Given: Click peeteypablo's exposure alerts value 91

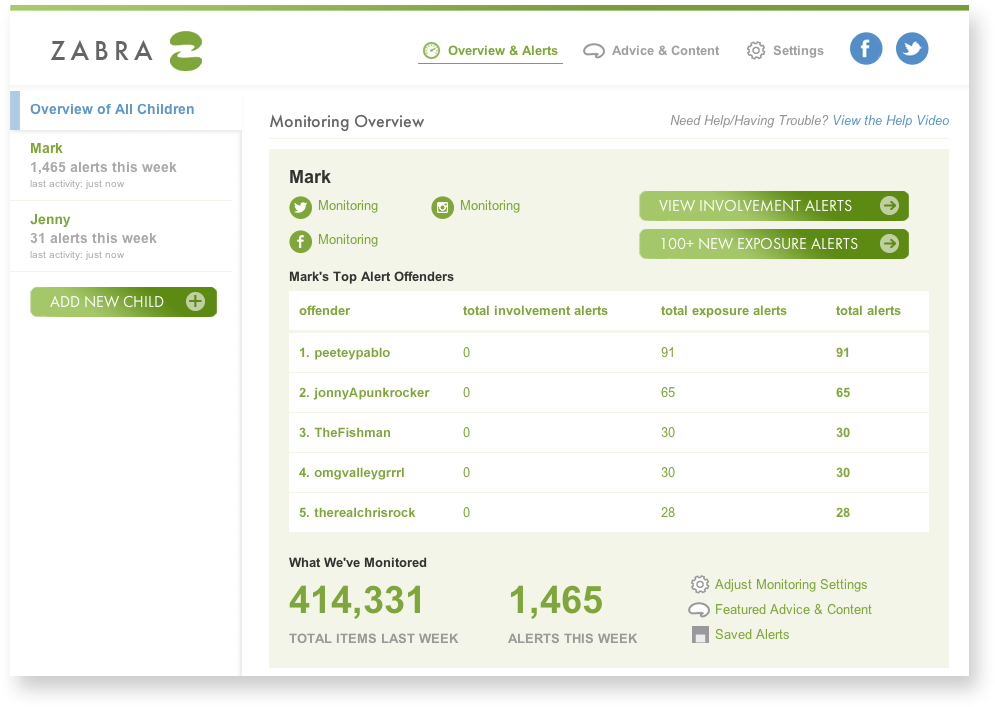Looking at the screenshot, I should coord(668,353).
